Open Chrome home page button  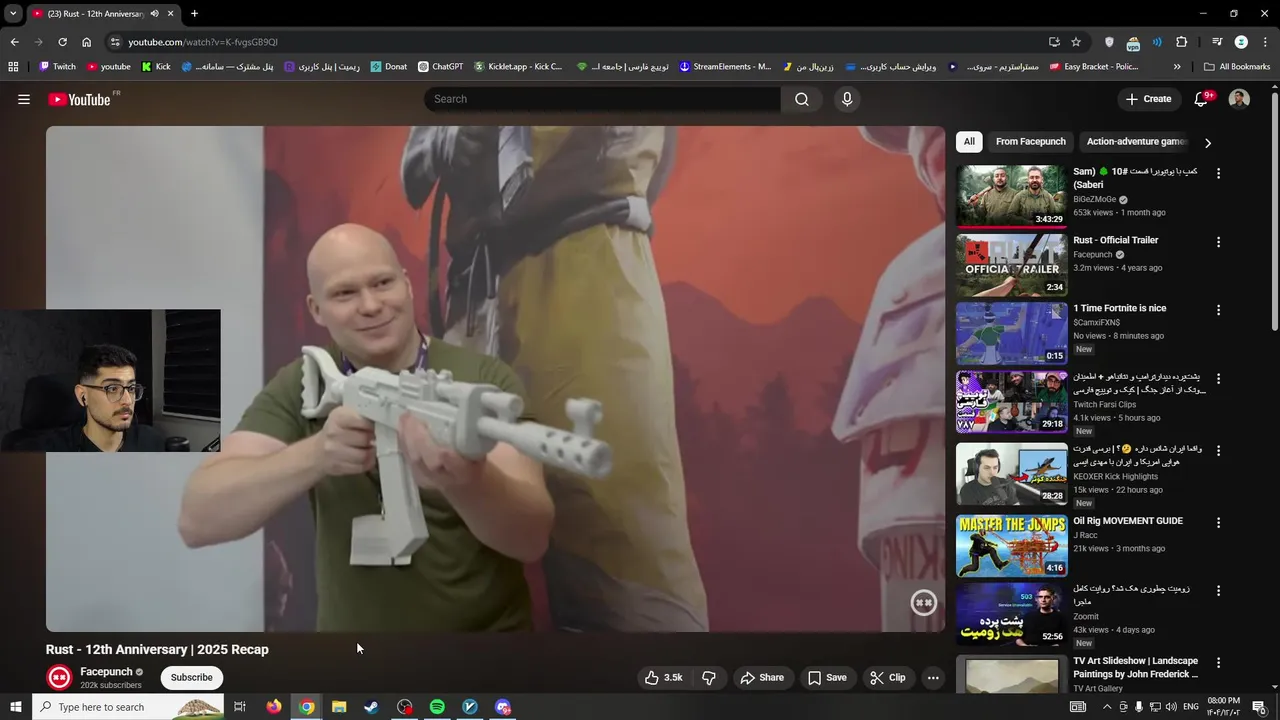point(87,42)
